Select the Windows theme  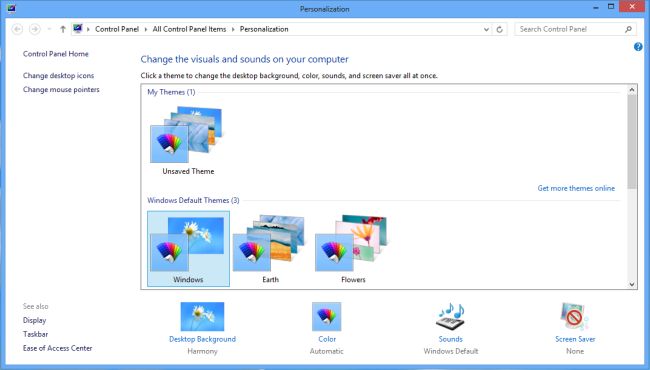(188, 249)
